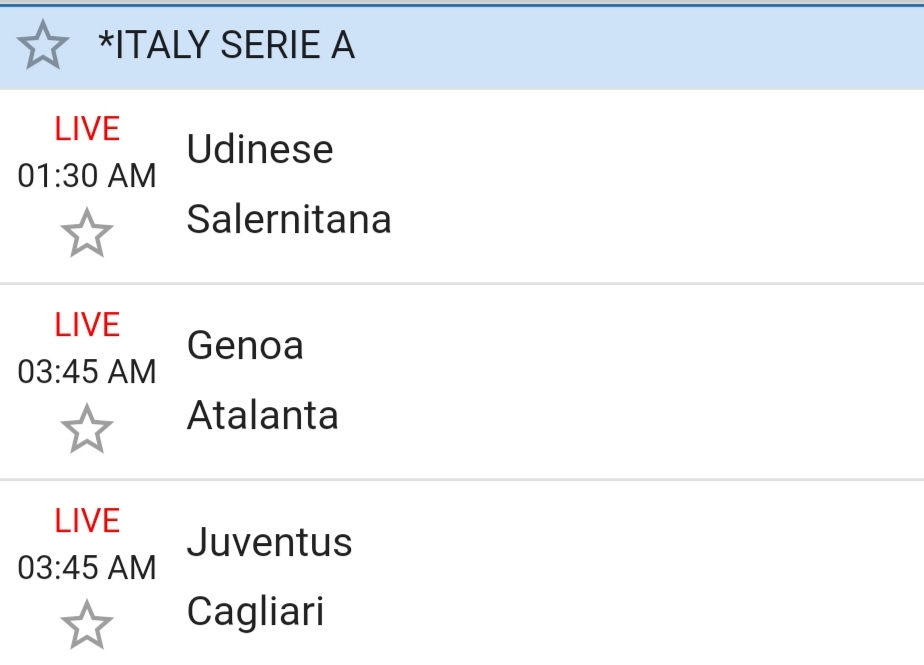The width and height of the screenshot is (924, 665).
Task: Click empty right side of Serie A header
Action: pyautogui.click(x=700, y=46)
